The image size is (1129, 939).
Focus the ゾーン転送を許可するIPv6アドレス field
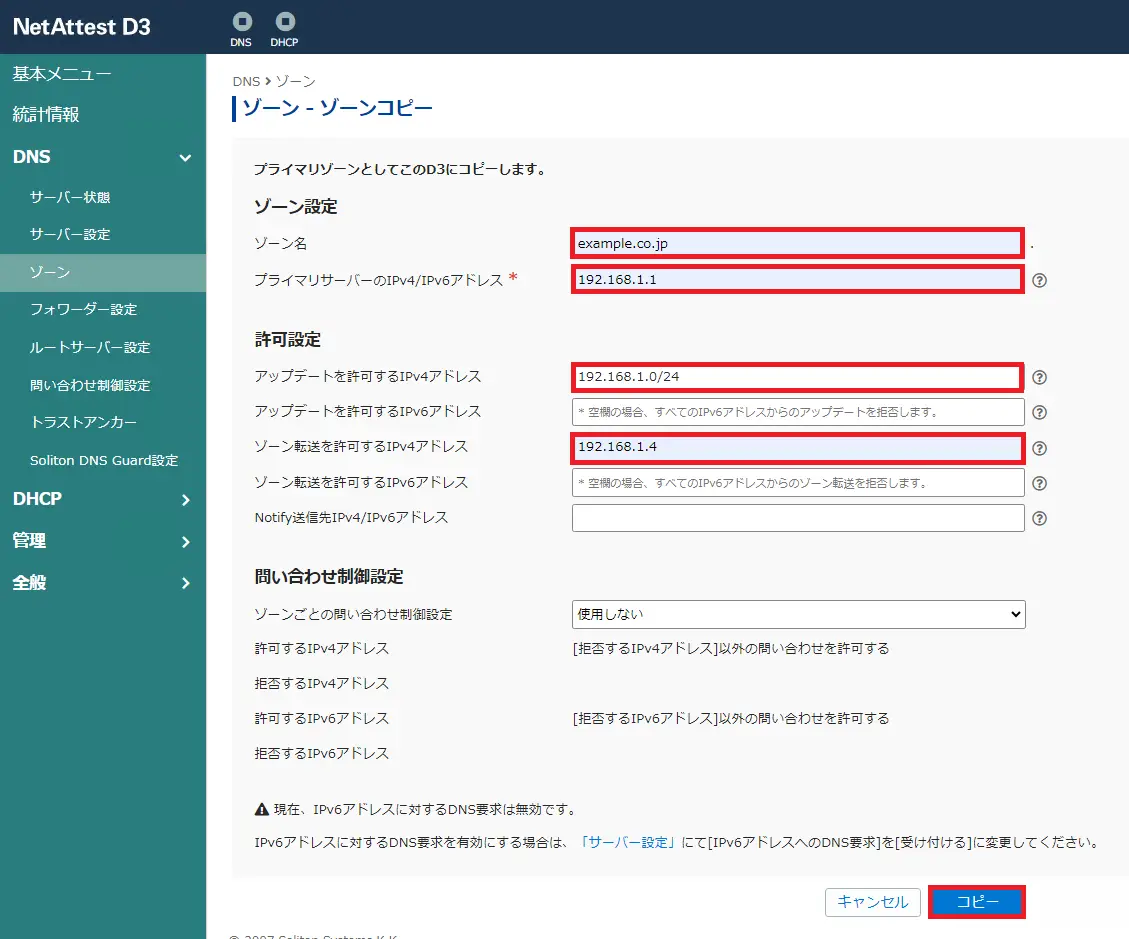(x=798, y=482)
